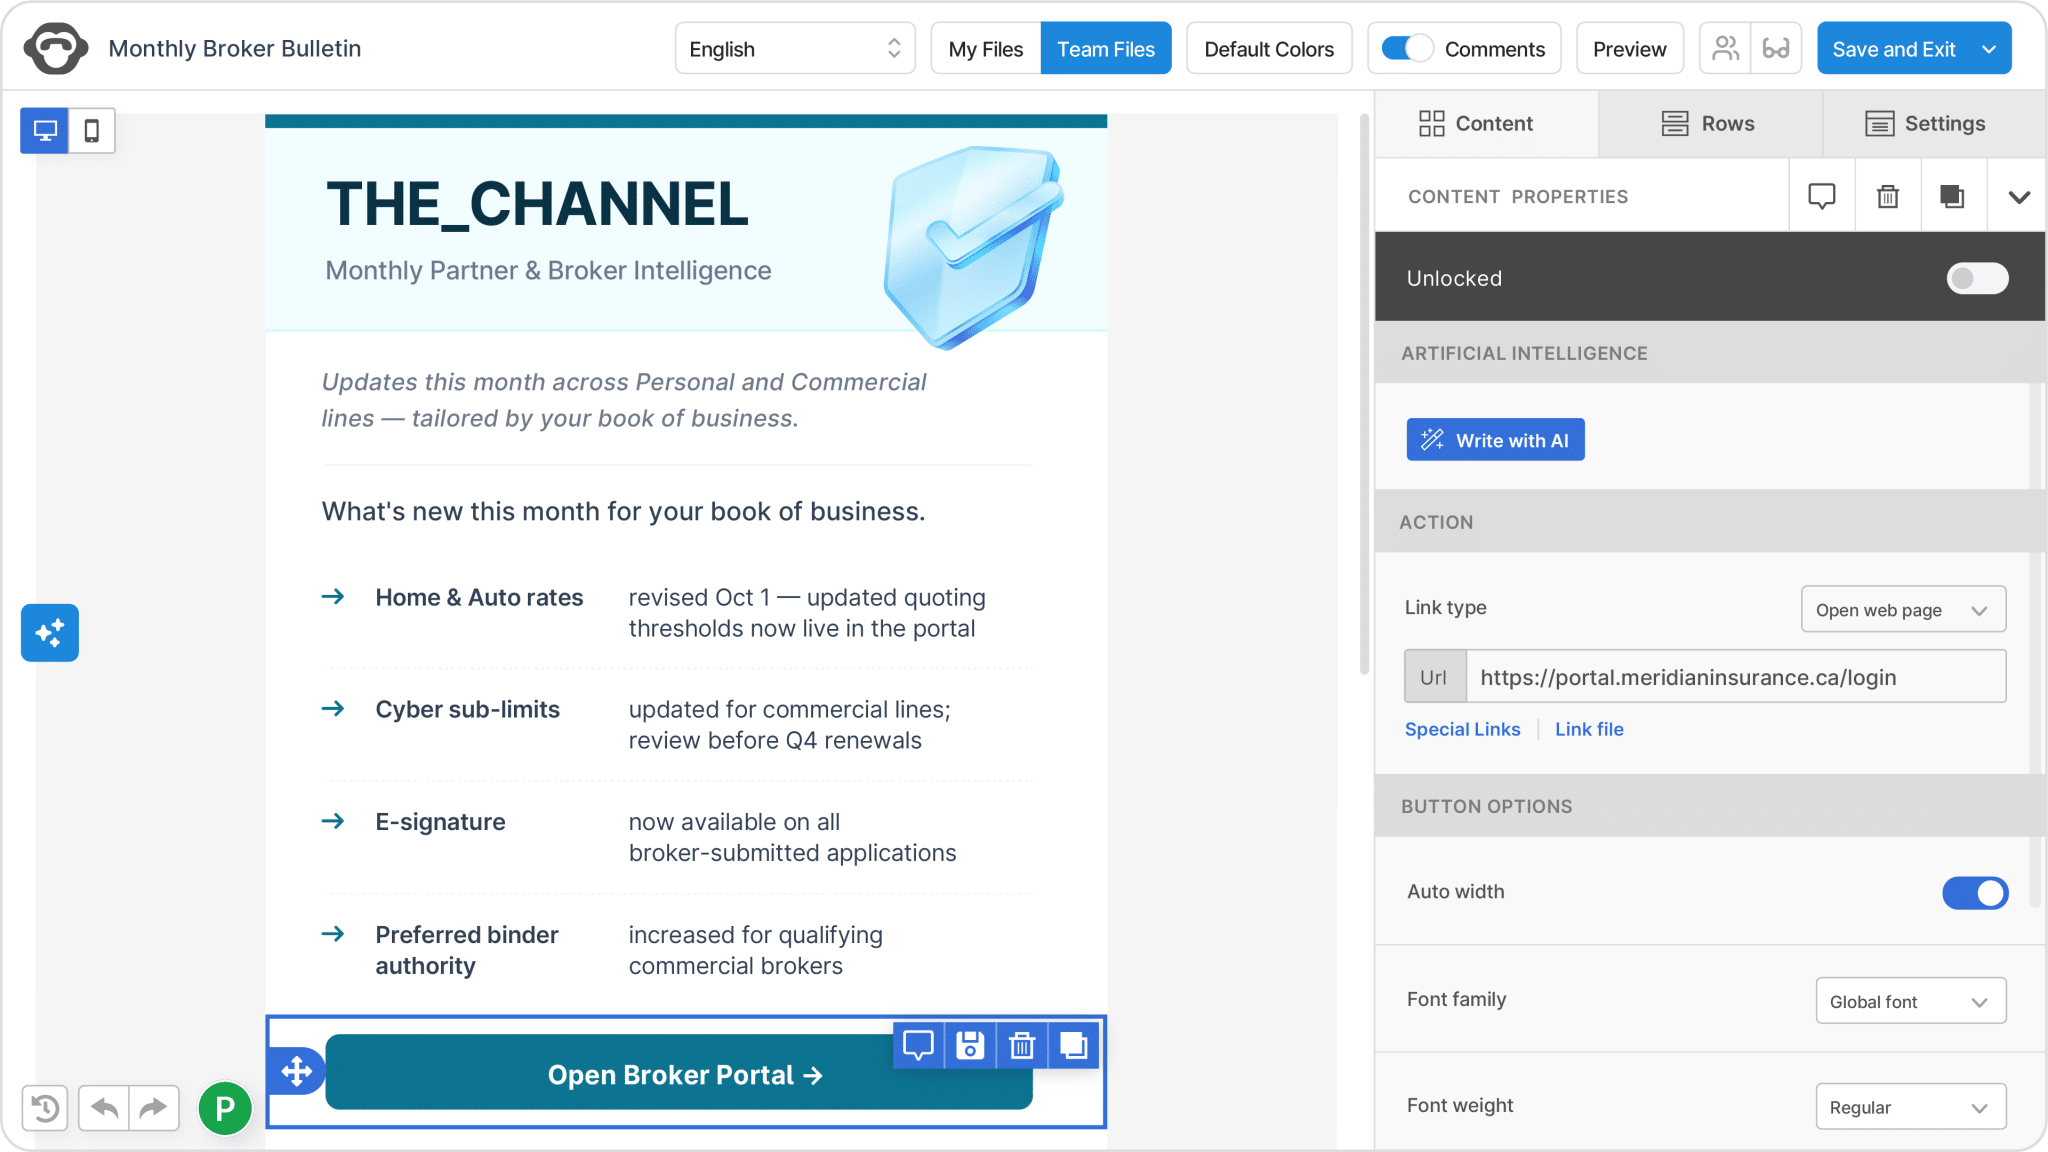Delete content via properties trash icon
The width and height of the screenshot is (2048, 1152).
click(x=1888, y=197)
